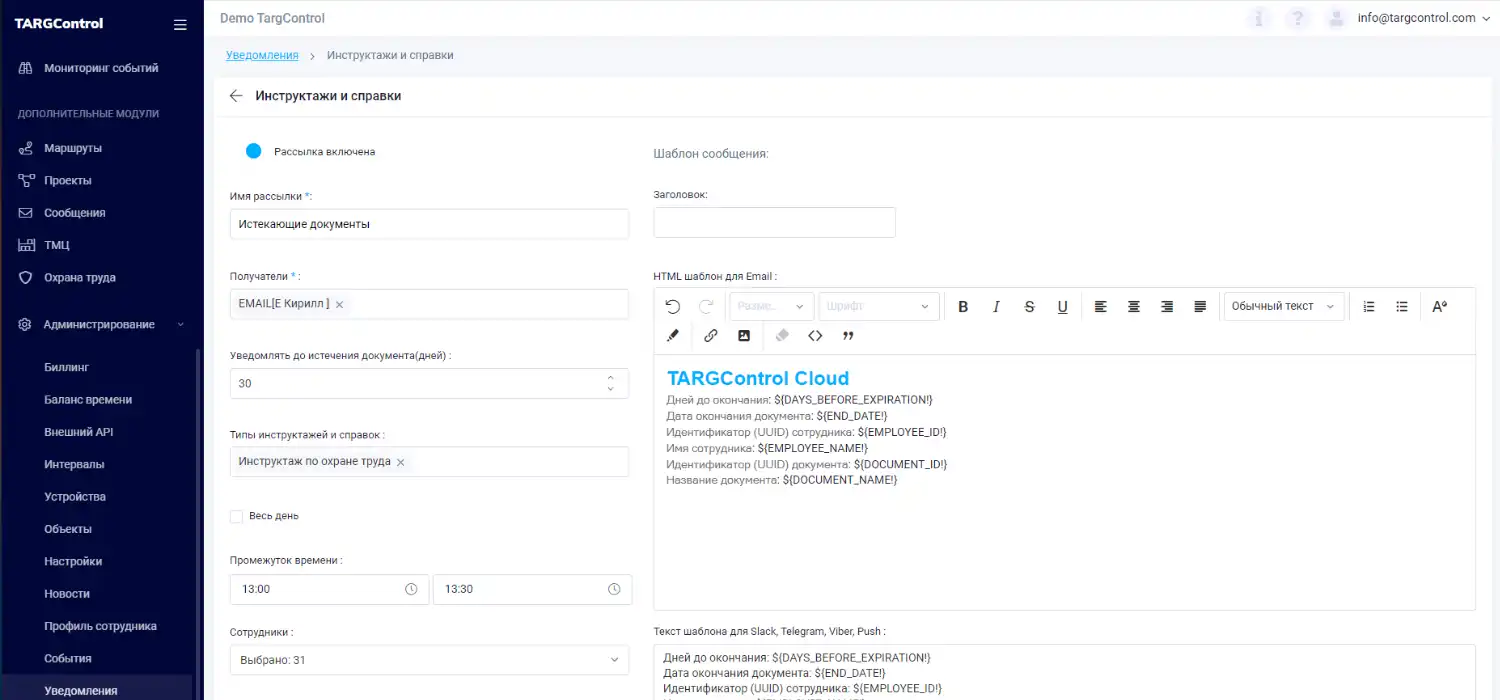The width and height of the screenshot is (1500, 700).
Task: Toggle underline formatting in the editor
Action: click(x=1062, y=306)
